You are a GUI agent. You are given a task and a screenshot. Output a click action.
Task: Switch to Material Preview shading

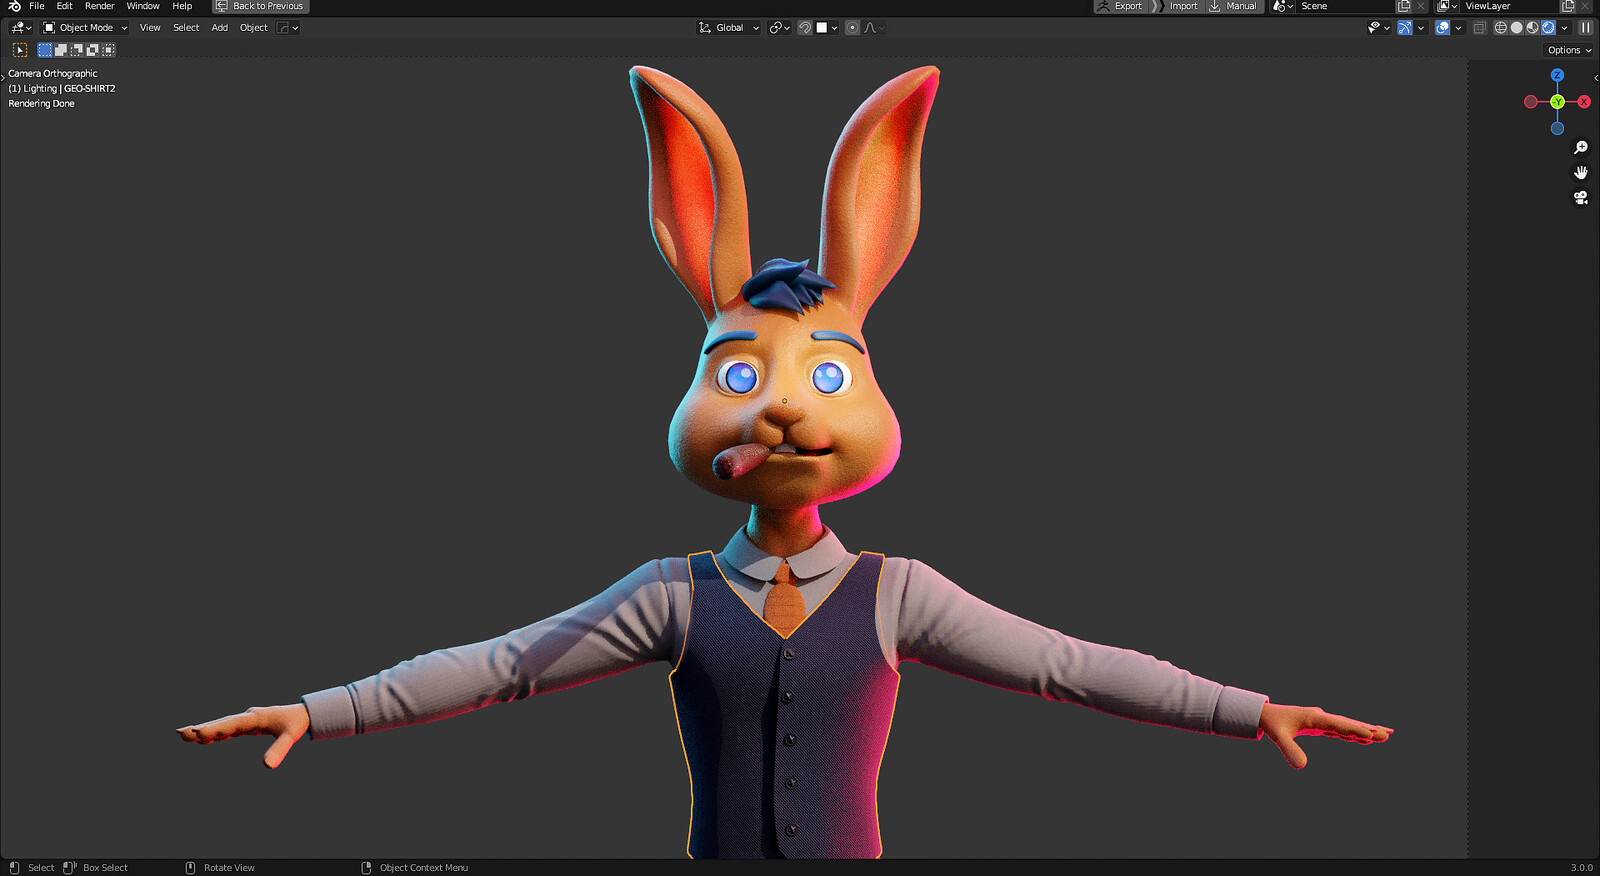point(1532,28)
